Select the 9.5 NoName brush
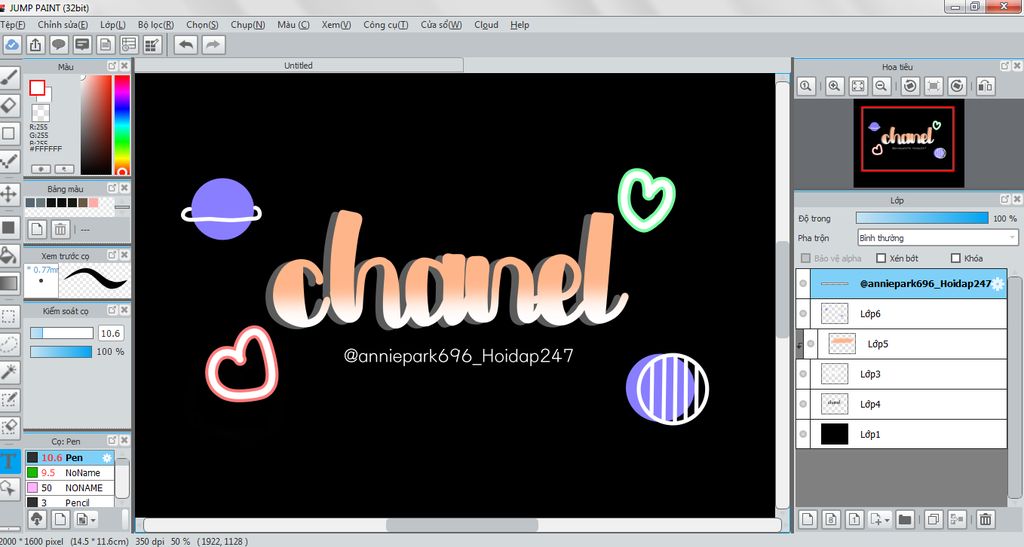This screenshot has width=1024, height=547. point(70,473)
